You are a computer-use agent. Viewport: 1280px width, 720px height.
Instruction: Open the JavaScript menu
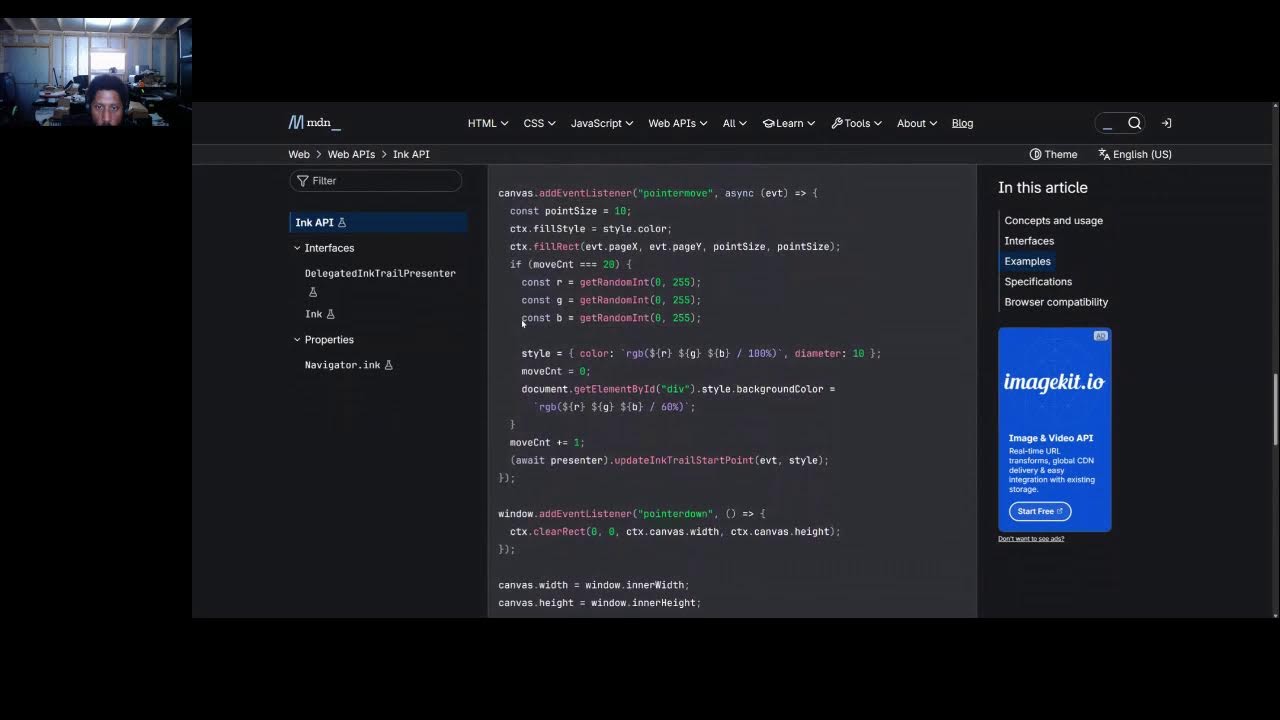click(602, 123)
